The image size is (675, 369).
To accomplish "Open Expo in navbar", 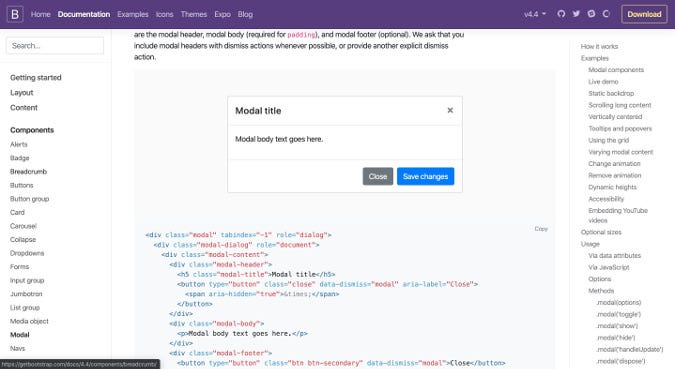I will 223,14.
